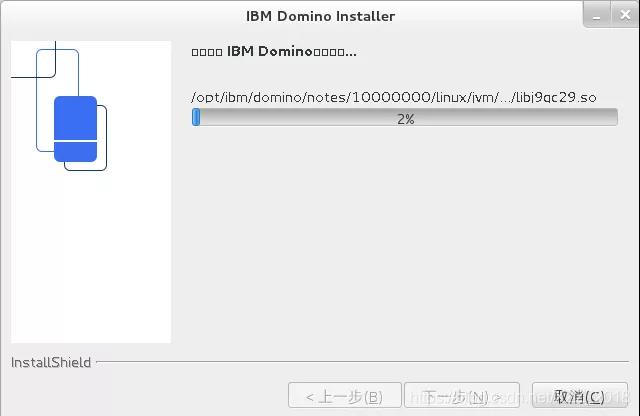Click the InstallShield label

pos(51,363)
